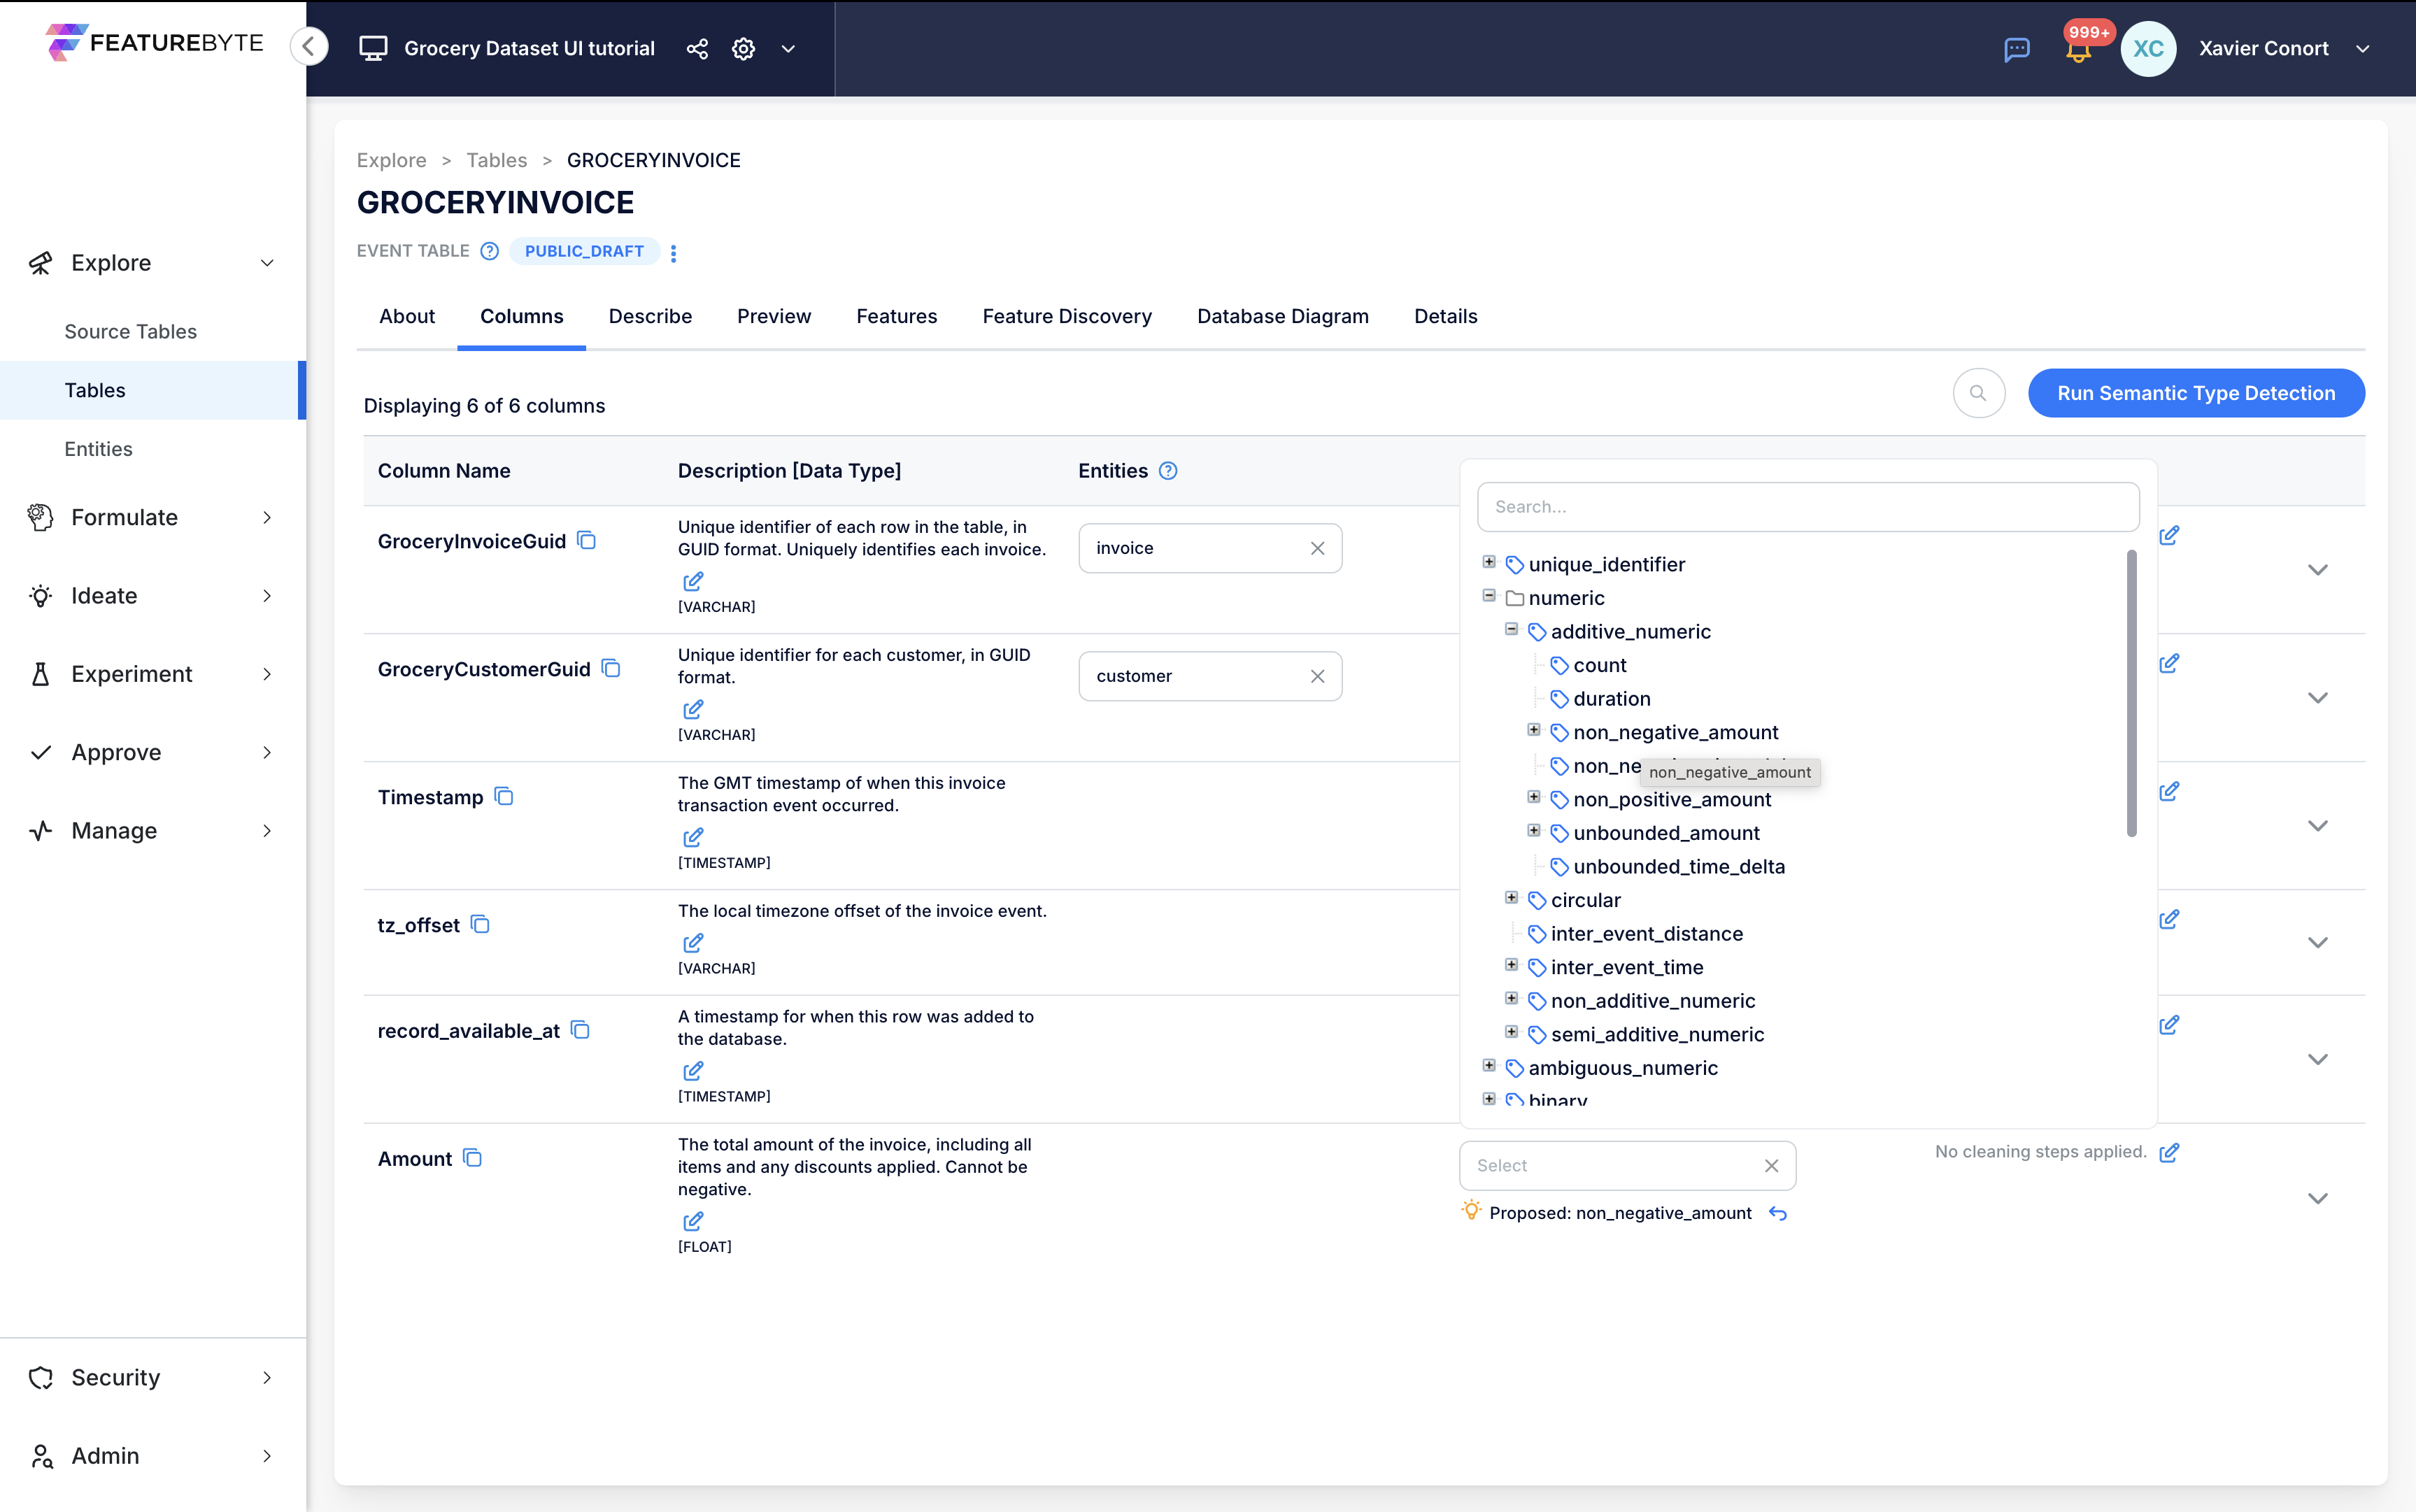Edit description of GroceryCustomerGuid
Viewport: 2416px width, 1512px height.
pyautogui.click(x=693, y=709)
